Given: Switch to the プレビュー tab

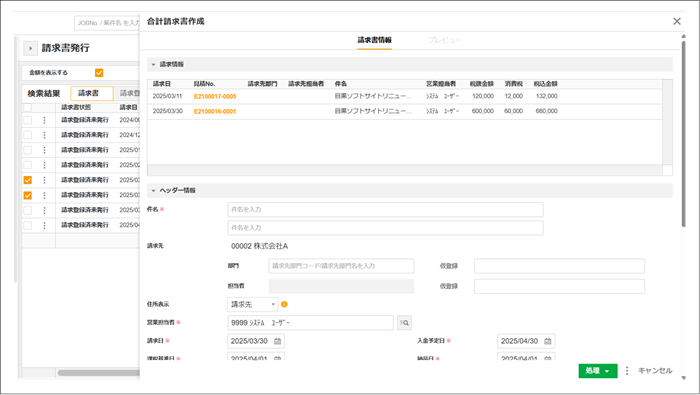Looking at the screenshot, I should tap(445, 40).
